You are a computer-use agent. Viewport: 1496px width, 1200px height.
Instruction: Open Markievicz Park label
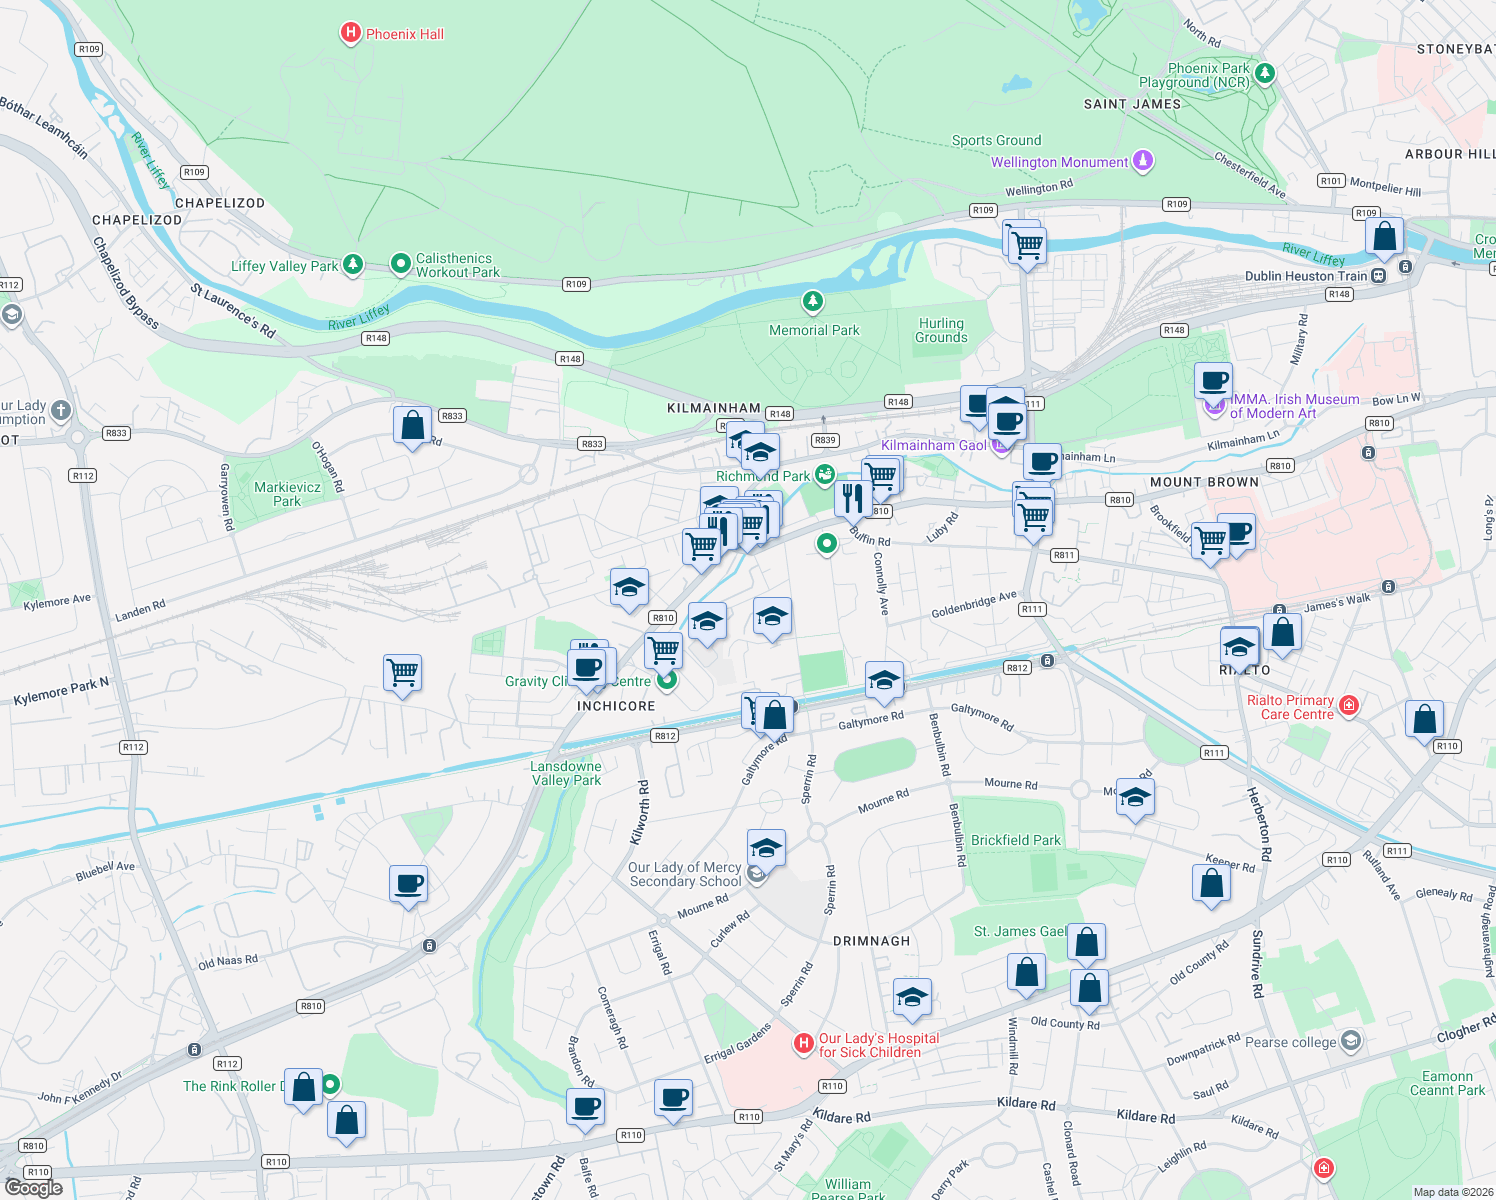[287, 494]
